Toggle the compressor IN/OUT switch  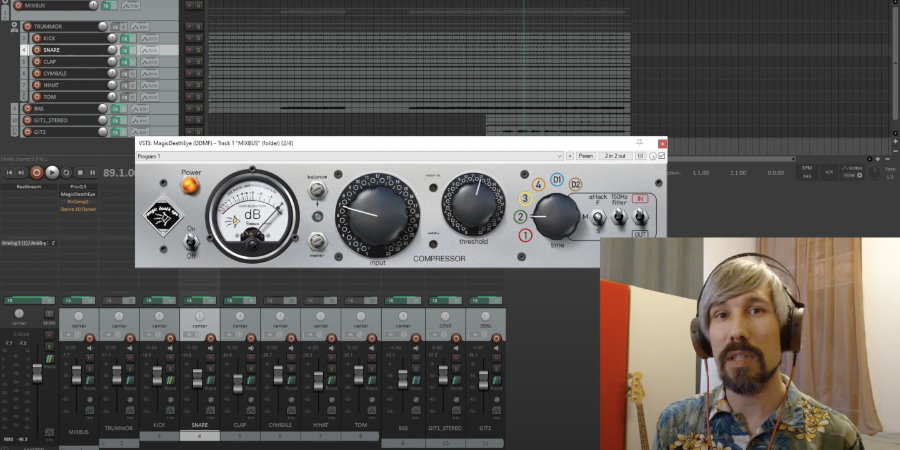tap(640, 216)
